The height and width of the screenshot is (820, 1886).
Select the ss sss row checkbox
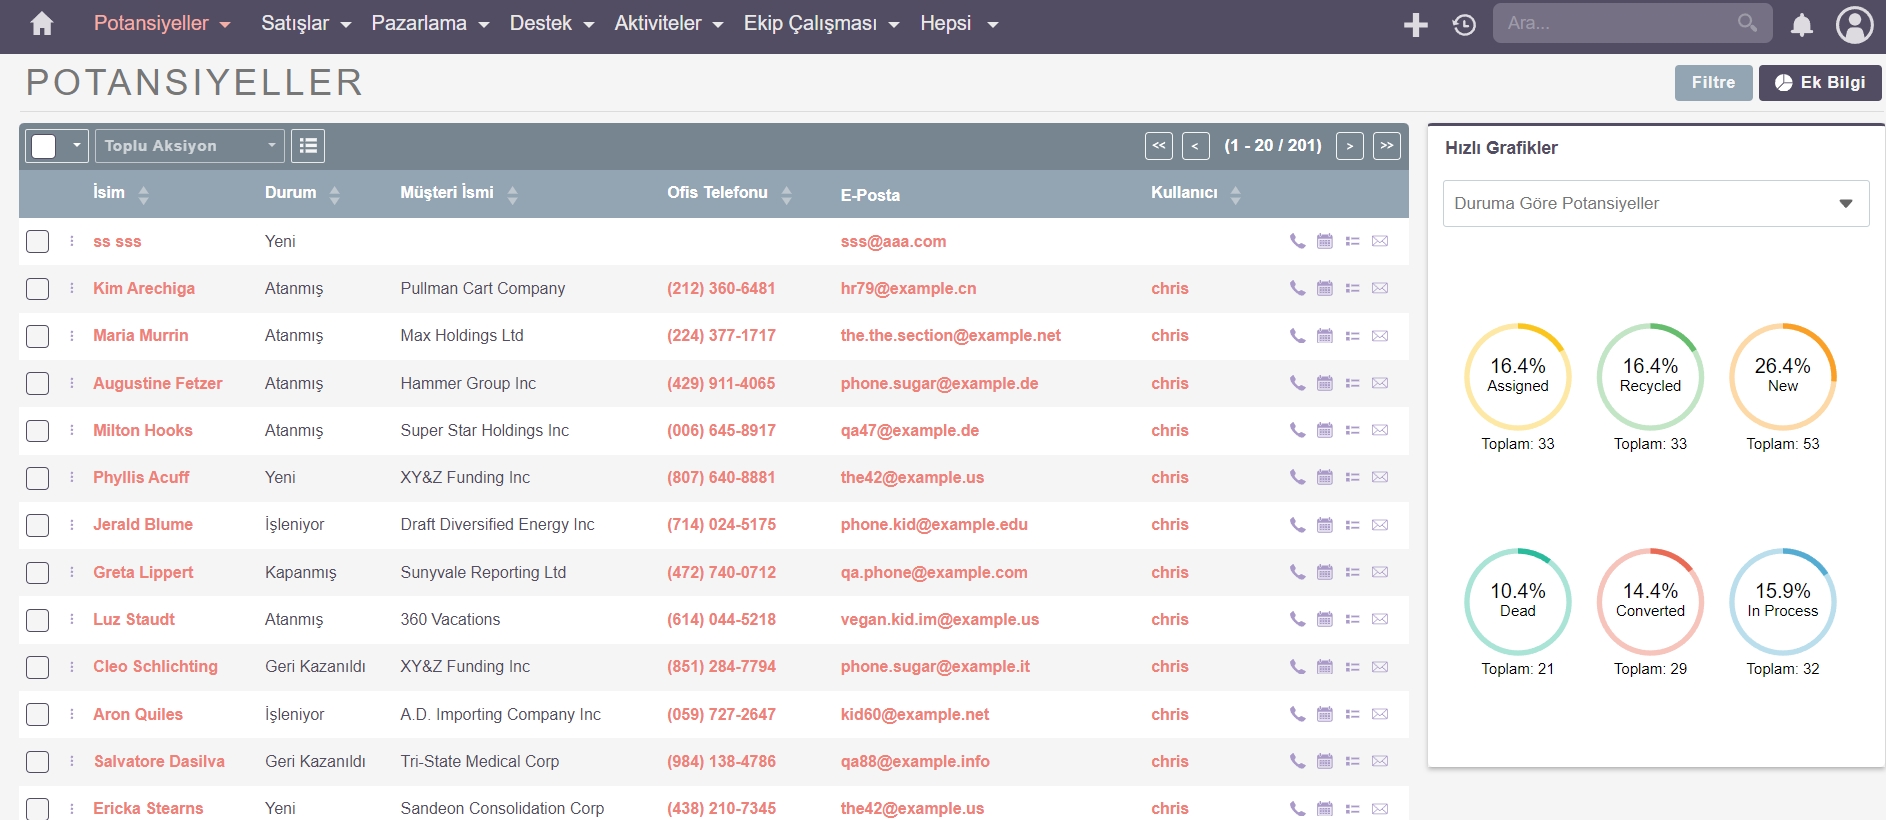(x=37, y=241)
